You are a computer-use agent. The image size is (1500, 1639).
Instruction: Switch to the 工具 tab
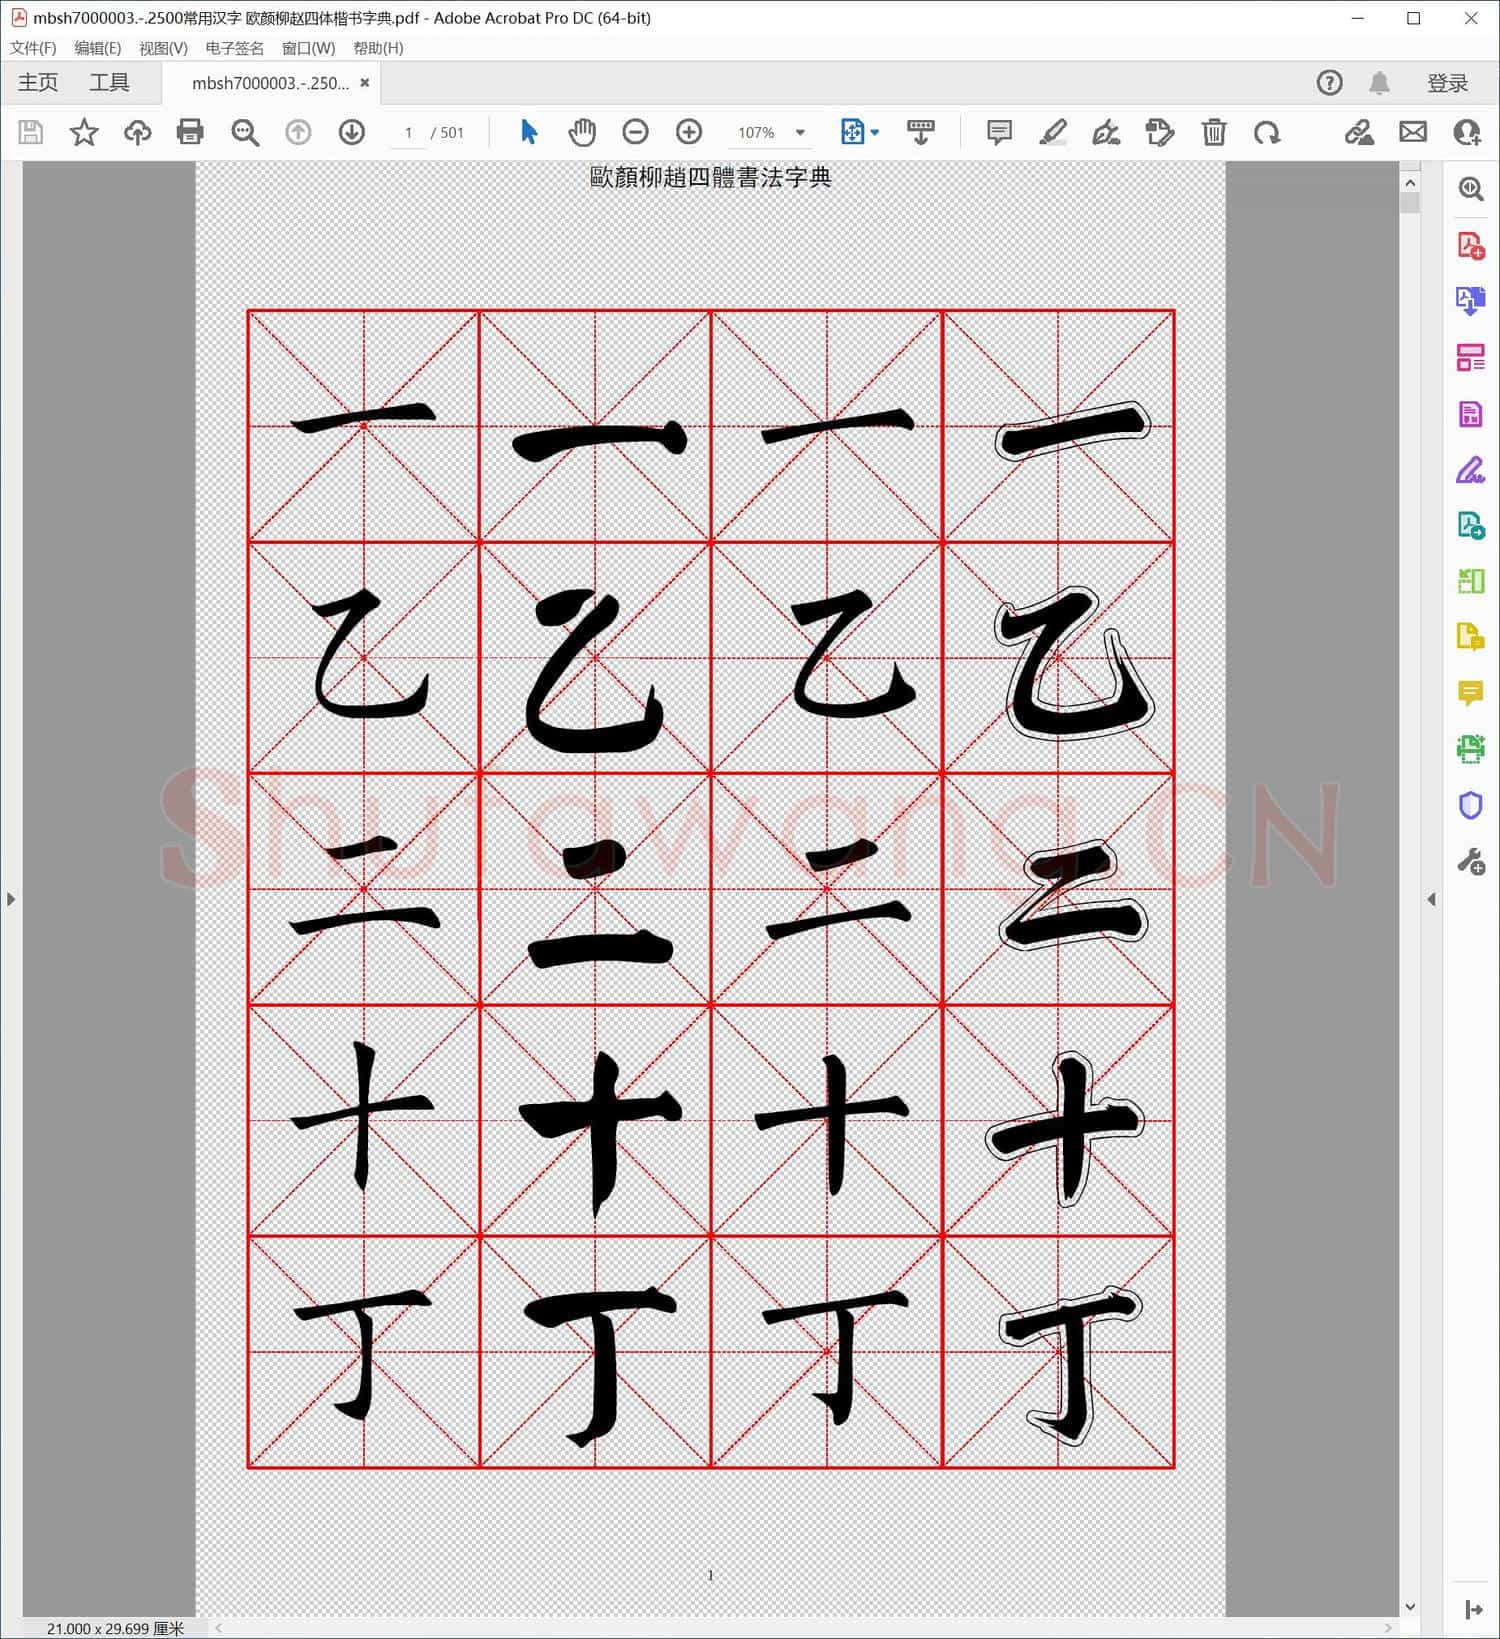click(x=109, y=83)
